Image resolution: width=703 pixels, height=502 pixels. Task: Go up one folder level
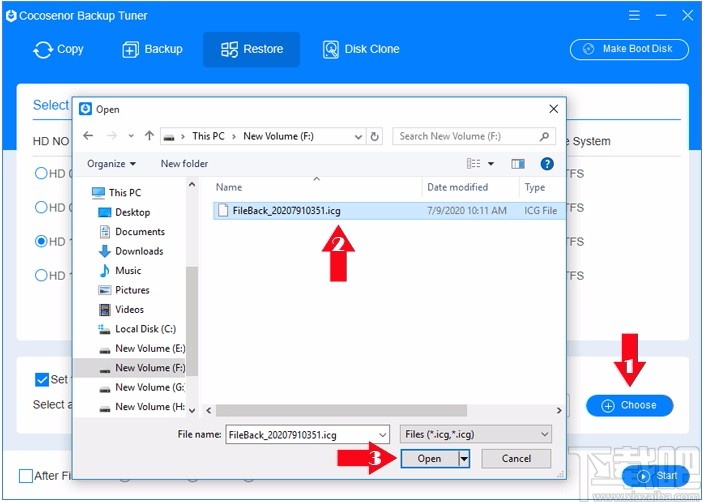(149, 136)
